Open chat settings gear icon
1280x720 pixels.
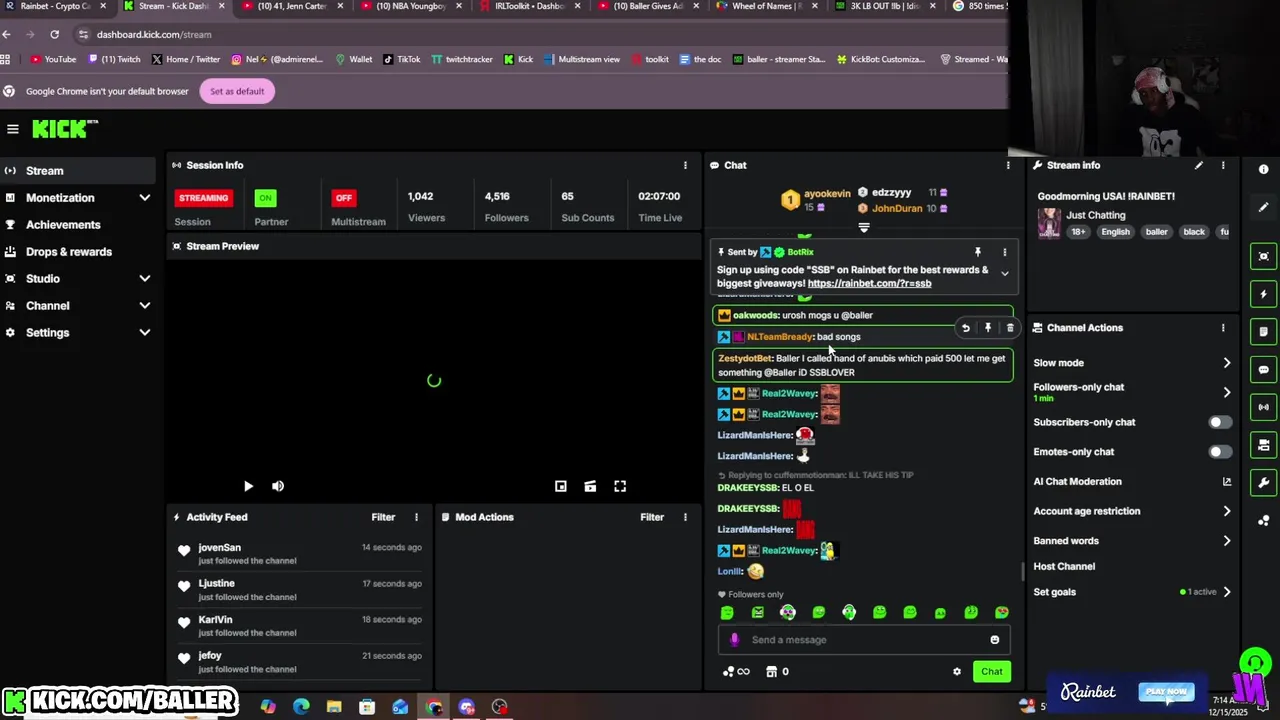957,672
